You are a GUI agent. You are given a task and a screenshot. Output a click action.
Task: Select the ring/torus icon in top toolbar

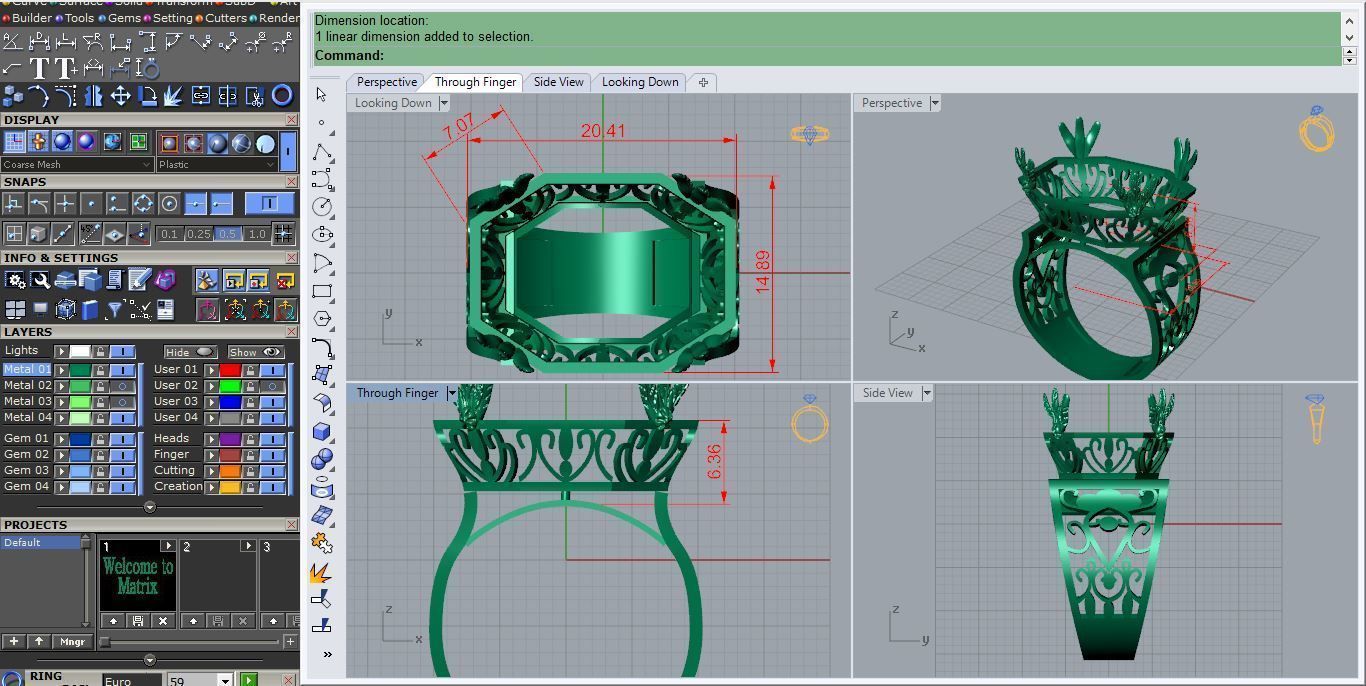coord(282,96)
